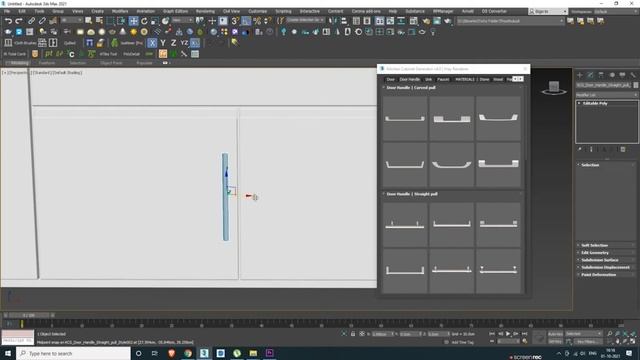Click the Select by Name icon
This screenshot has height=360, width=640.
click(x=99, y=21)
